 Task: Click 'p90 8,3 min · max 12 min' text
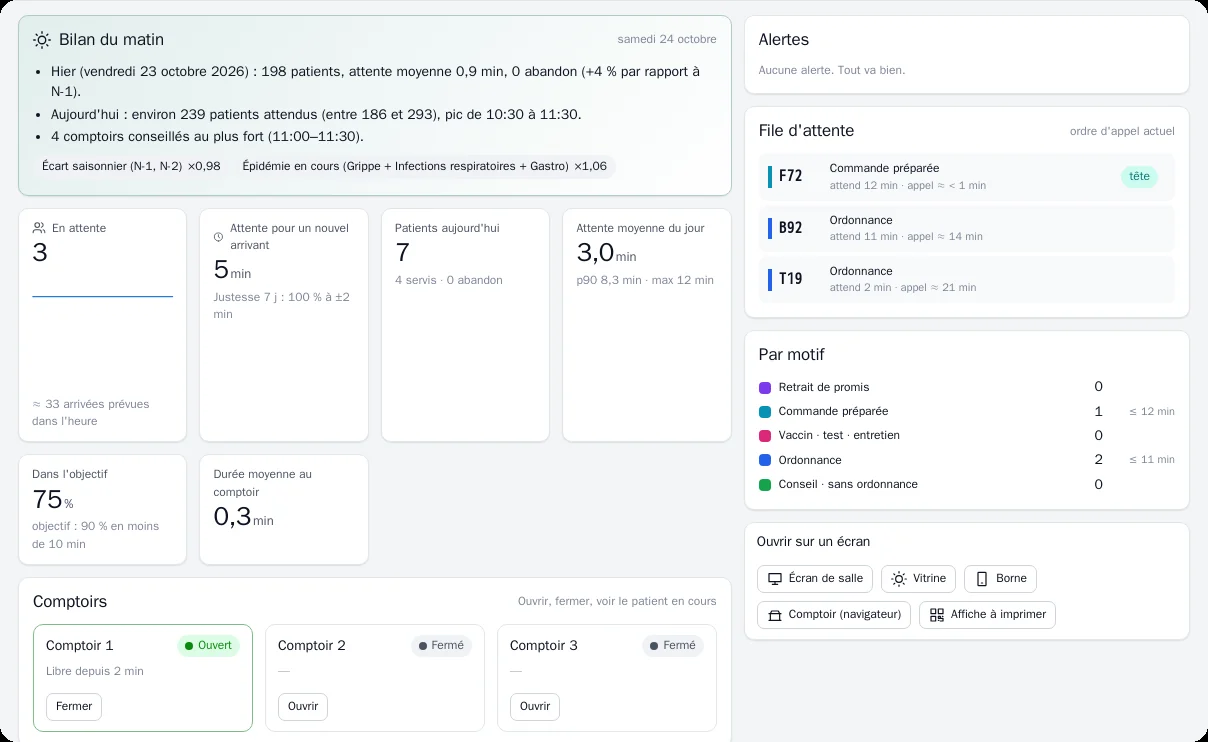coord(645,280)
